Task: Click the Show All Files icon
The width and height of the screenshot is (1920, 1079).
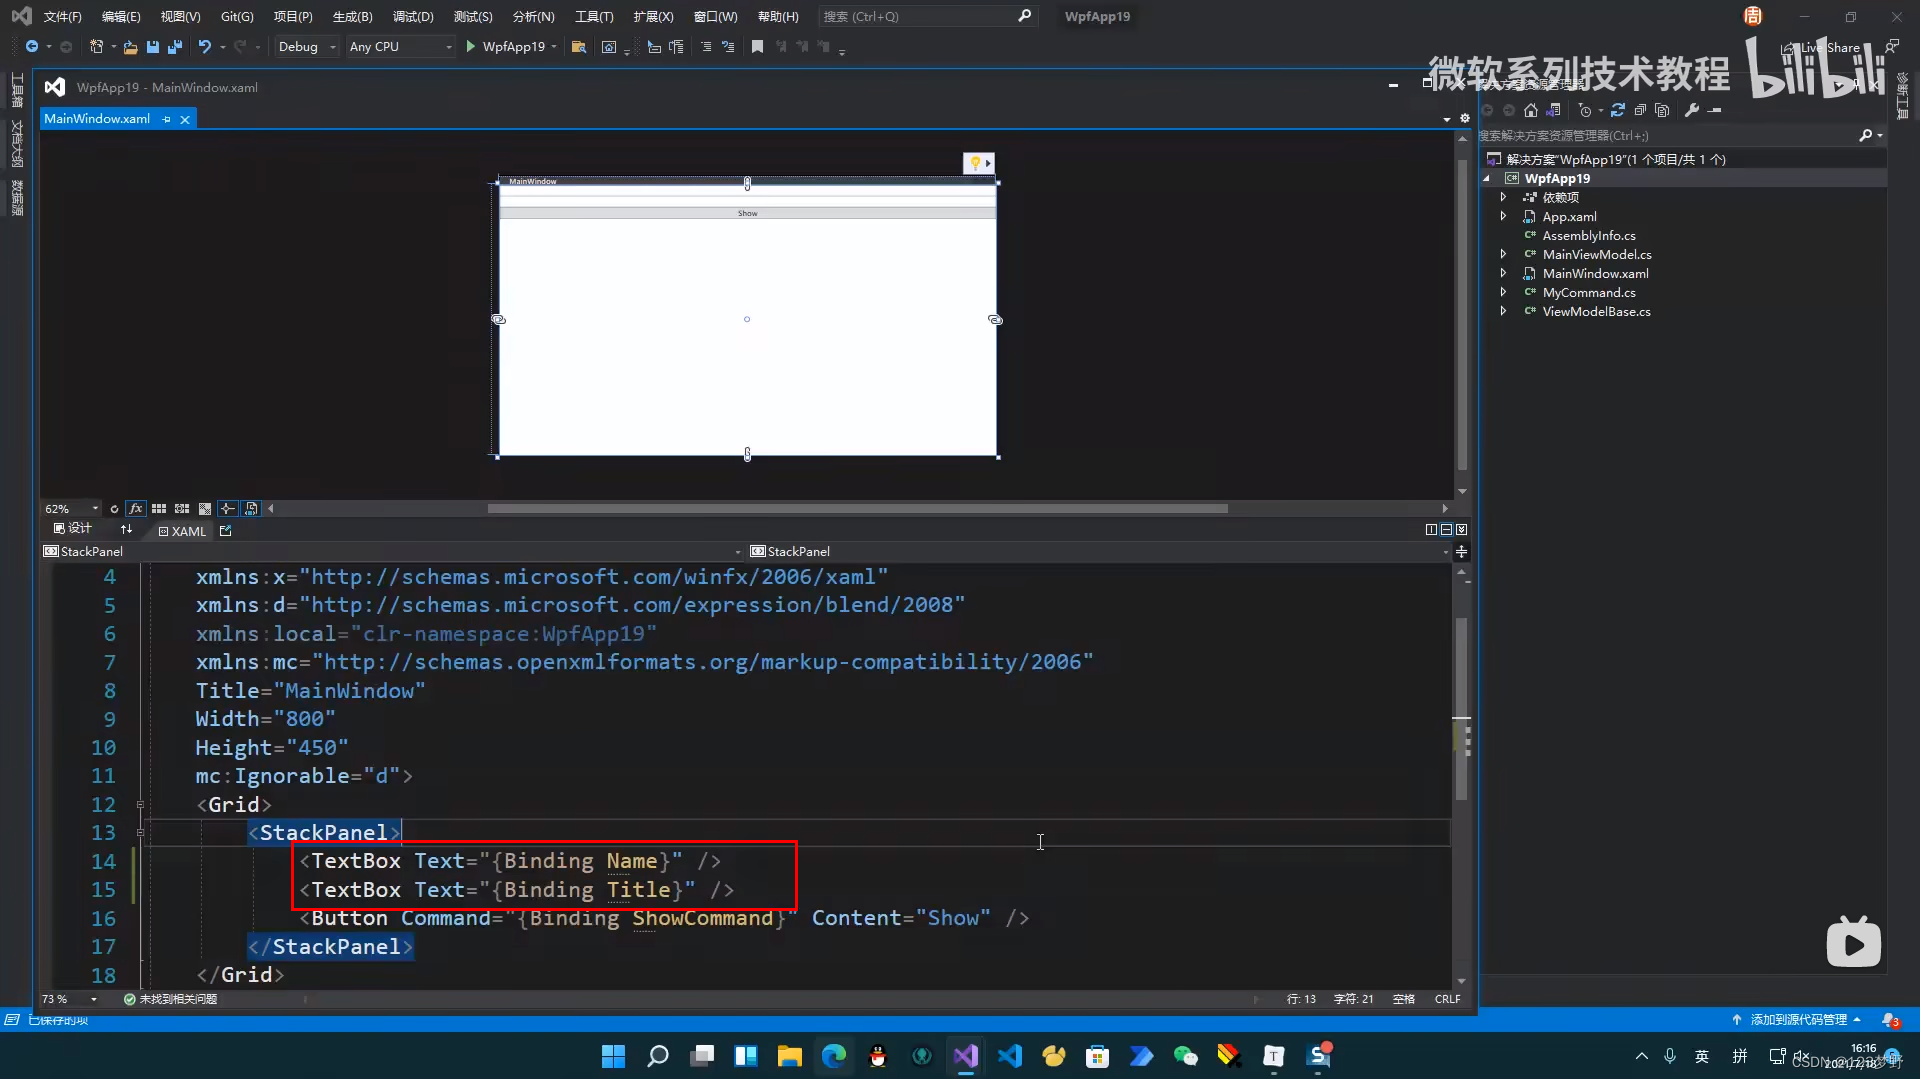Action: tap(1662, 111)
